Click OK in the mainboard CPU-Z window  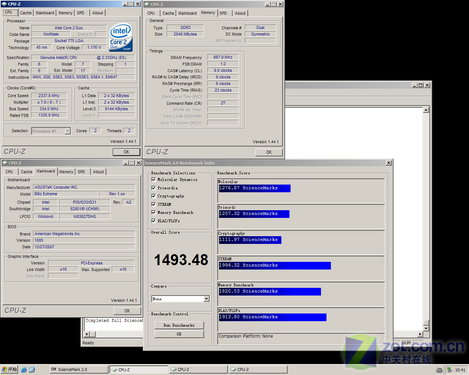click(127, 311)
